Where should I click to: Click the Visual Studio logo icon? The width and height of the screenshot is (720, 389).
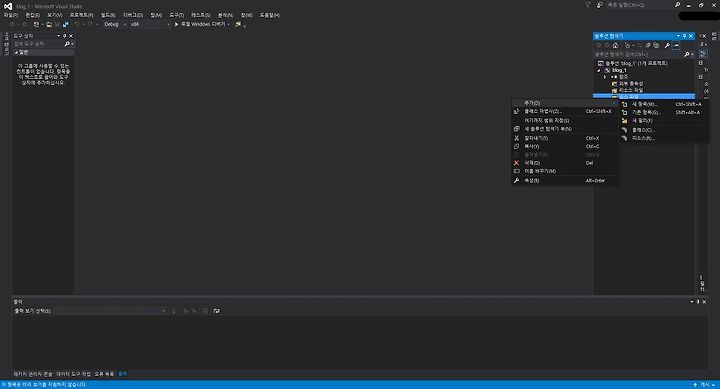8,6
